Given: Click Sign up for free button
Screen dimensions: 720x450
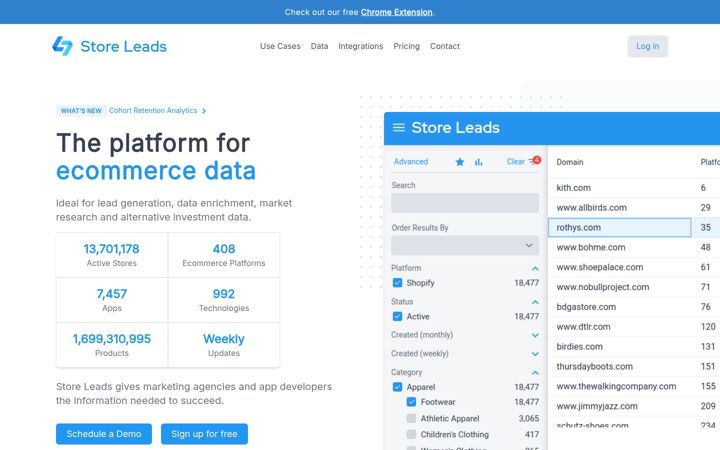Looking at the screenshot, I should coord(204,434).
